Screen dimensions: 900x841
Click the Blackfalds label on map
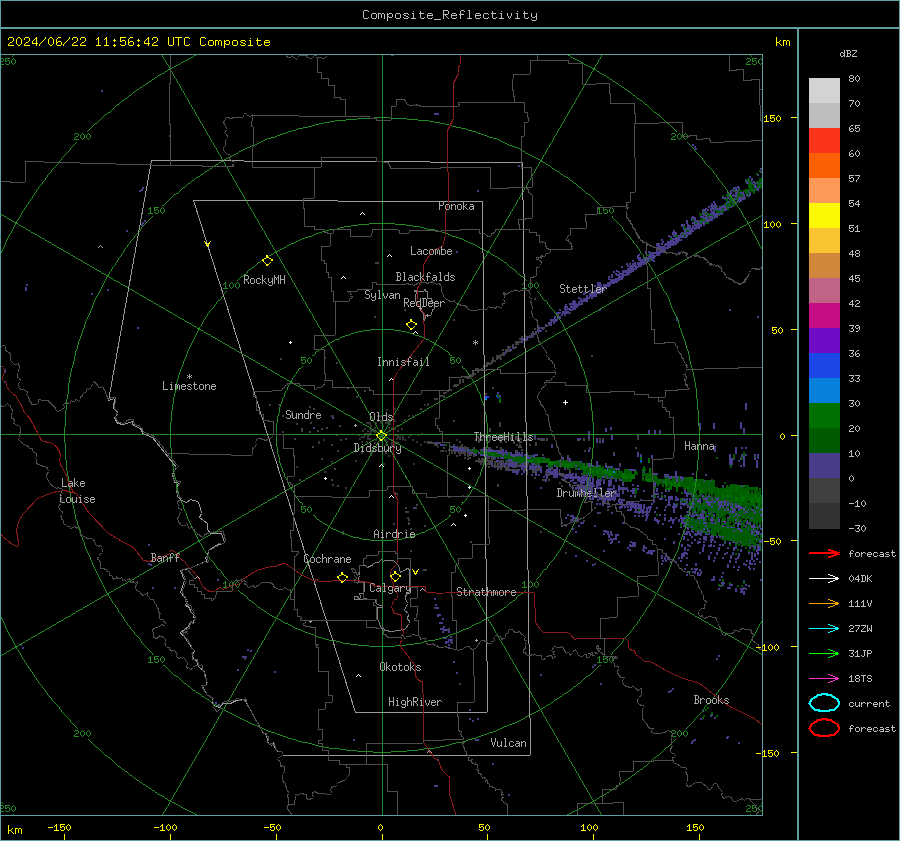tap(425, 277)
